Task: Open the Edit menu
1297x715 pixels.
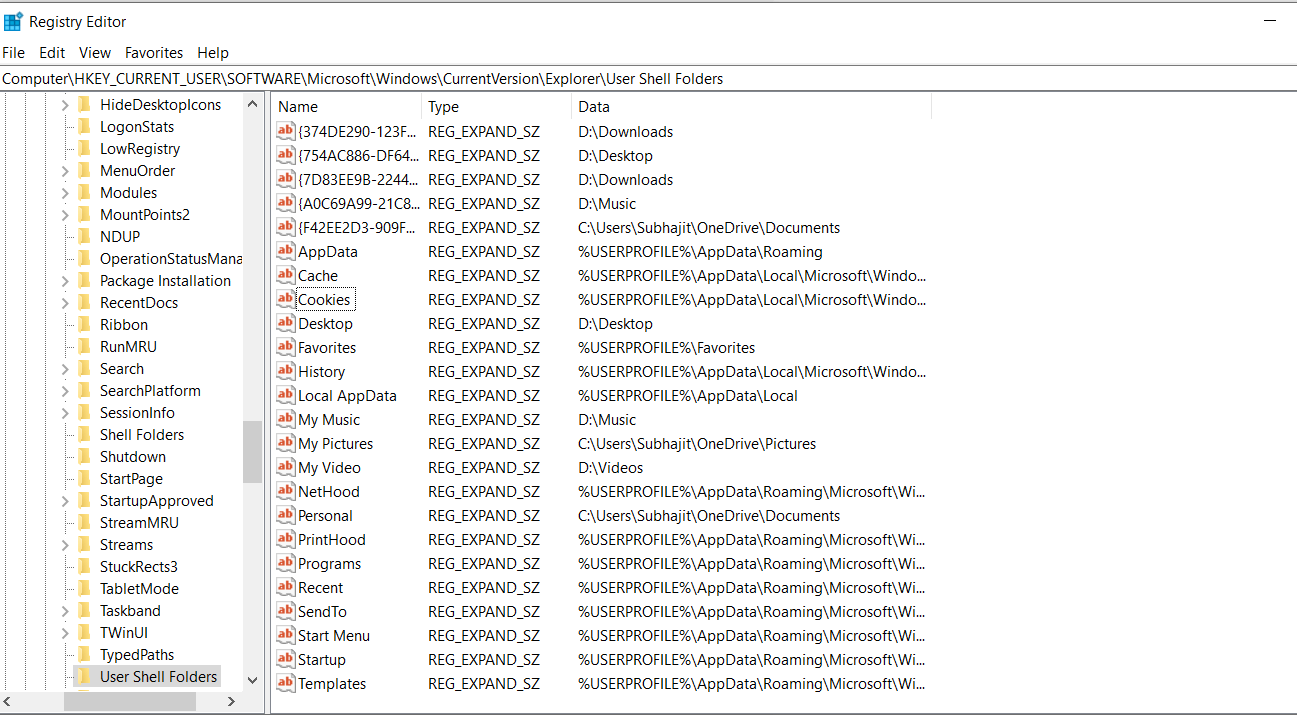Action: pos(52,53)
